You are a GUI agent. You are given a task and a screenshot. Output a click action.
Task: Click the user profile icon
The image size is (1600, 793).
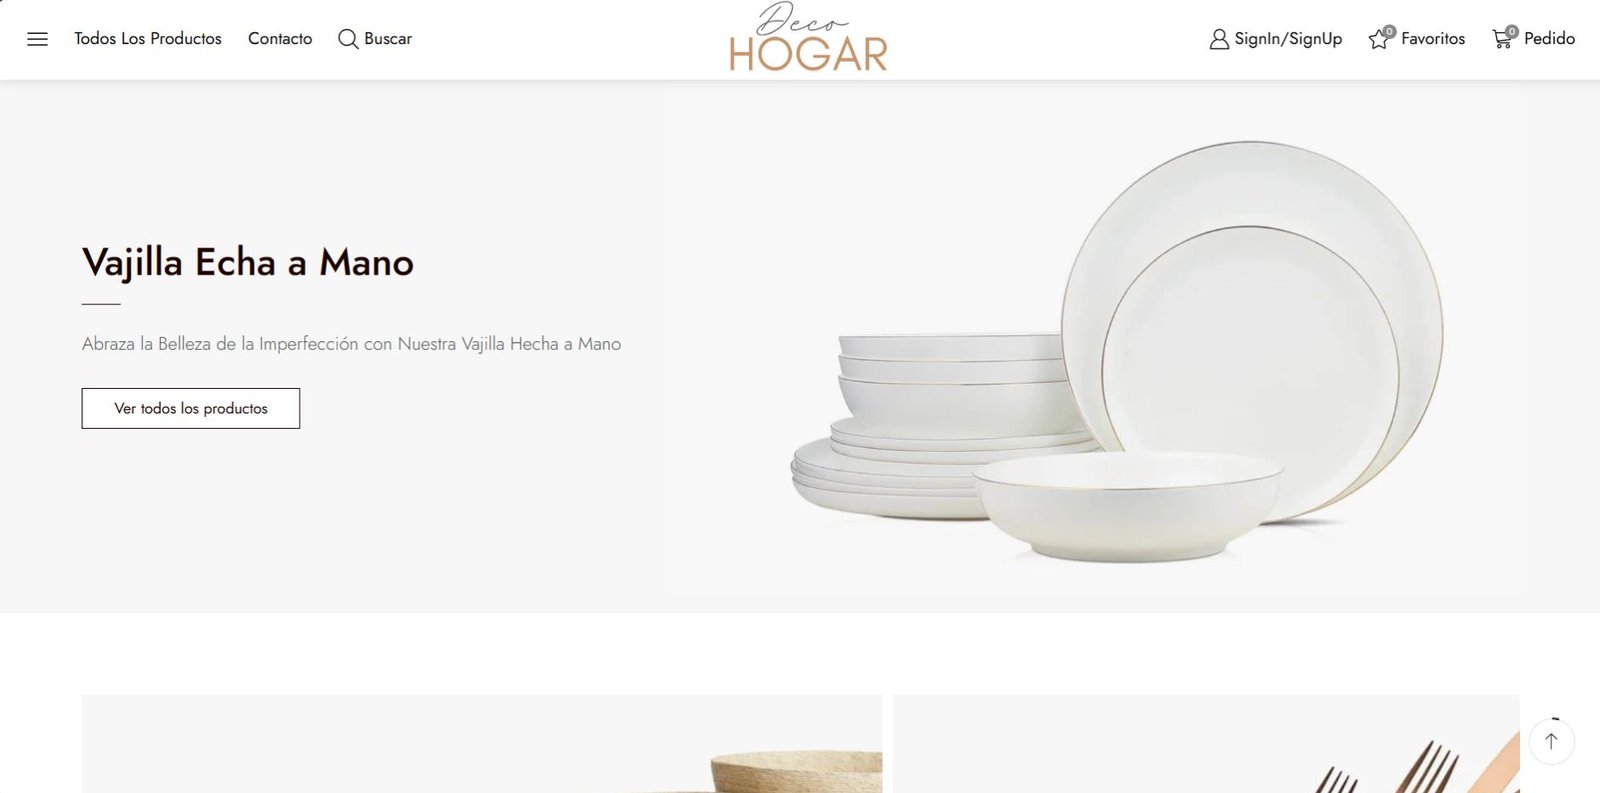click(x=1219, y=39)
